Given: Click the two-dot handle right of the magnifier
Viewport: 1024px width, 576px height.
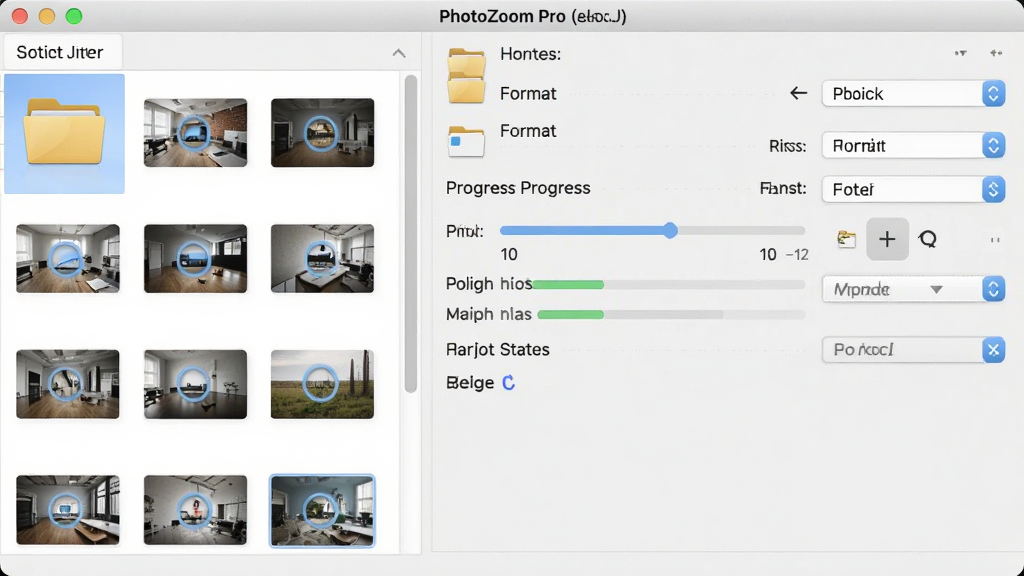Looking at the screenshot, I should 995,240.
